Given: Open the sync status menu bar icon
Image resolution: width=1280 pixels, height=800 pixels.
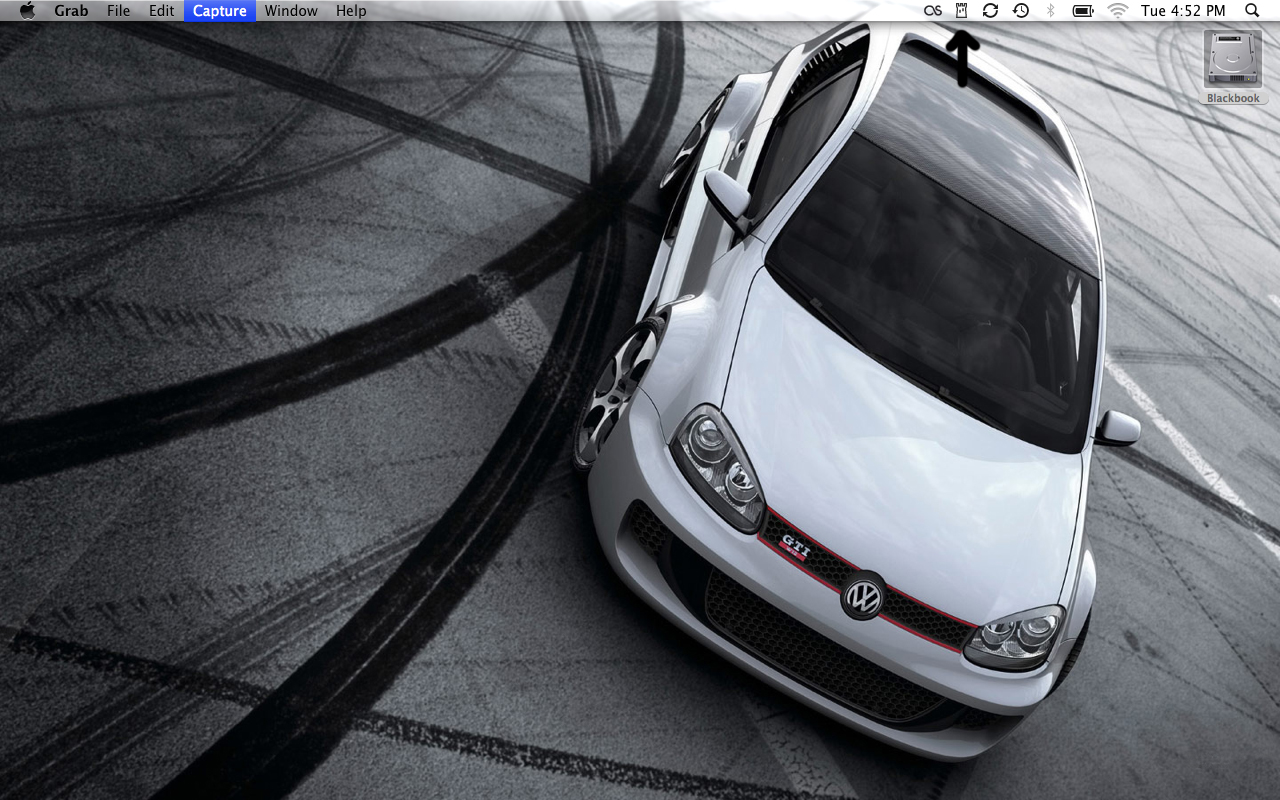Looking at the screenshot, I should pyautogui.click(x=990, y=11).
